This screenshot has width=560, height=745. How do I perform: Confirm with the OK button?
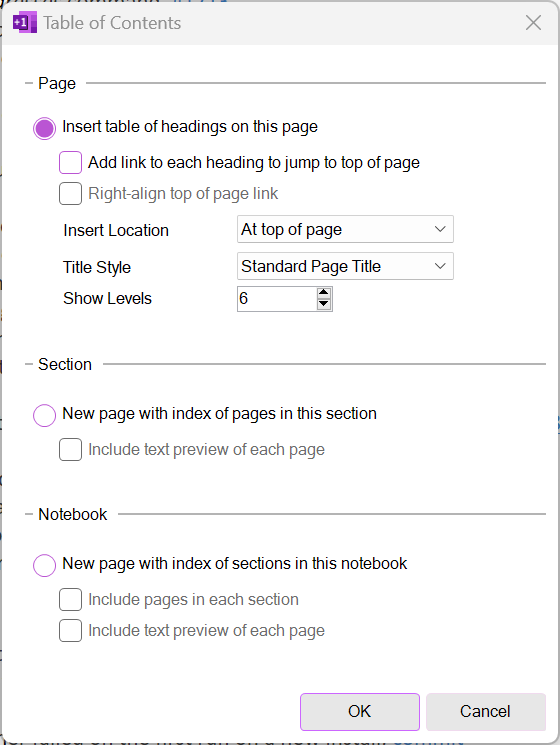[360, 712]
